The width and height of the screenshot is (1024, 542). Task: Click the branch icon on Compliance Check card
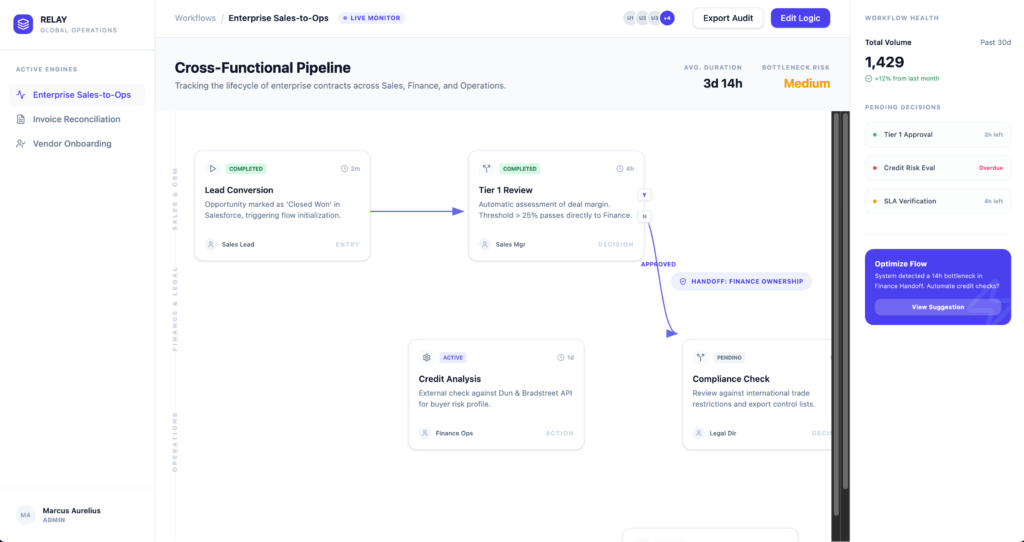tap(700, 357)
